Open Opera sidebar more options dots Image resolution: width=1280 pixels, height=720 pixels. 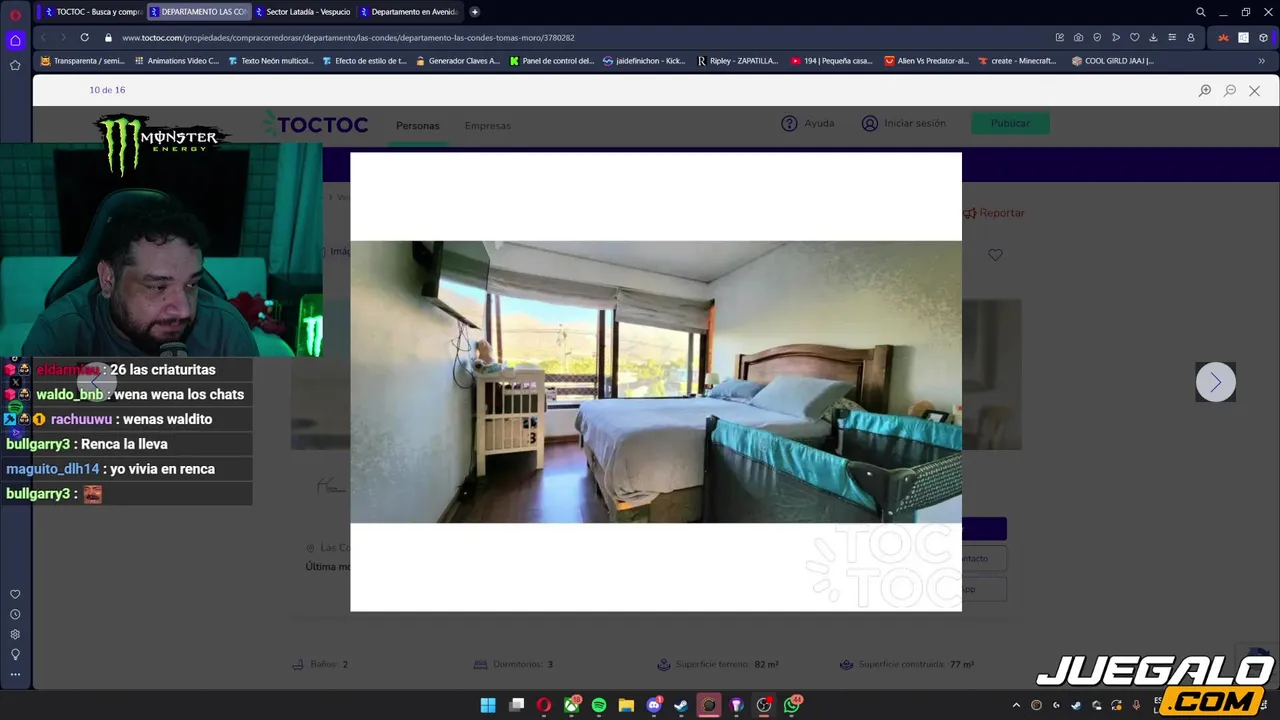(15, 674)
